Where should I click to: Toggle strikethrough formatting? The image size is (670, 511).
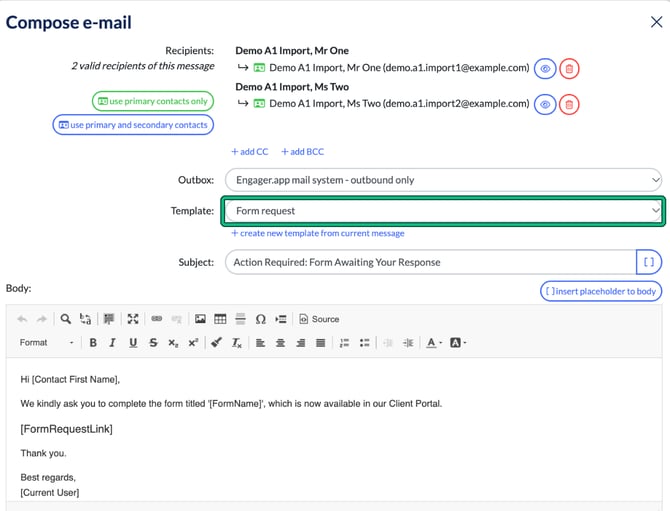point(153,343)
